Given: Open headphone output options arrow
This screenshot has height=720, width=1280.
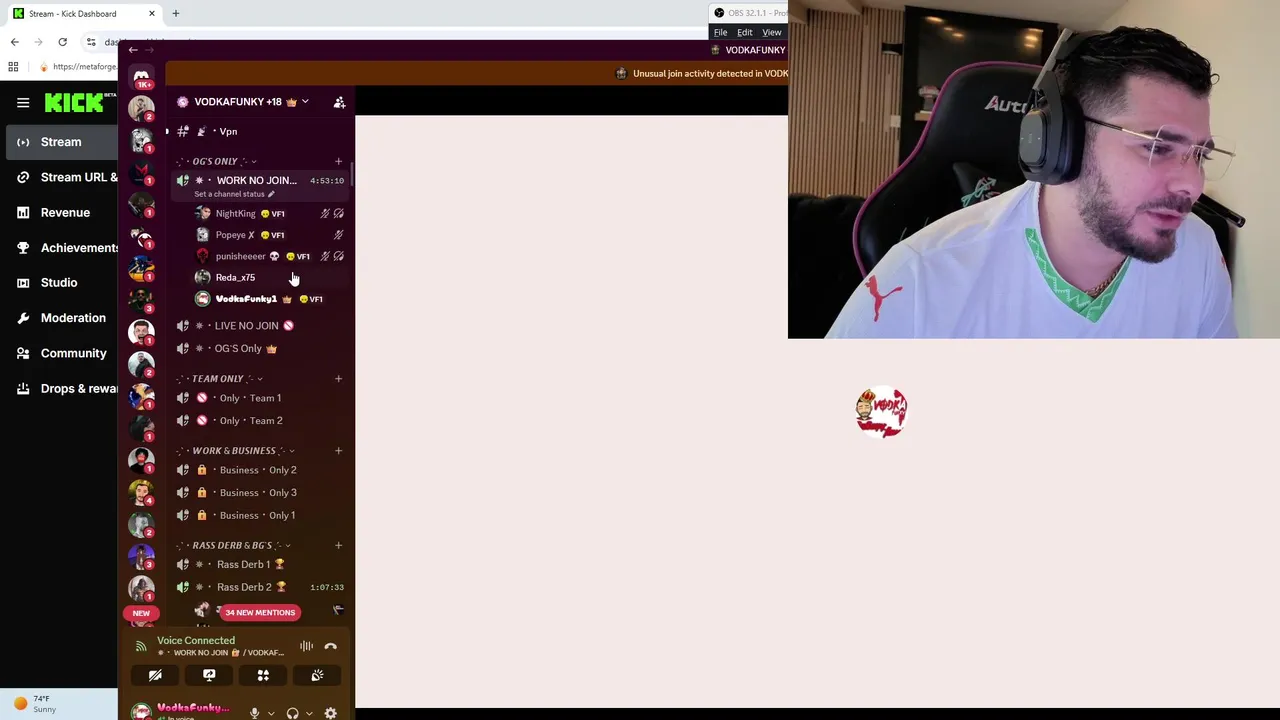Looking at the screenshot, I should coord(309,713).
